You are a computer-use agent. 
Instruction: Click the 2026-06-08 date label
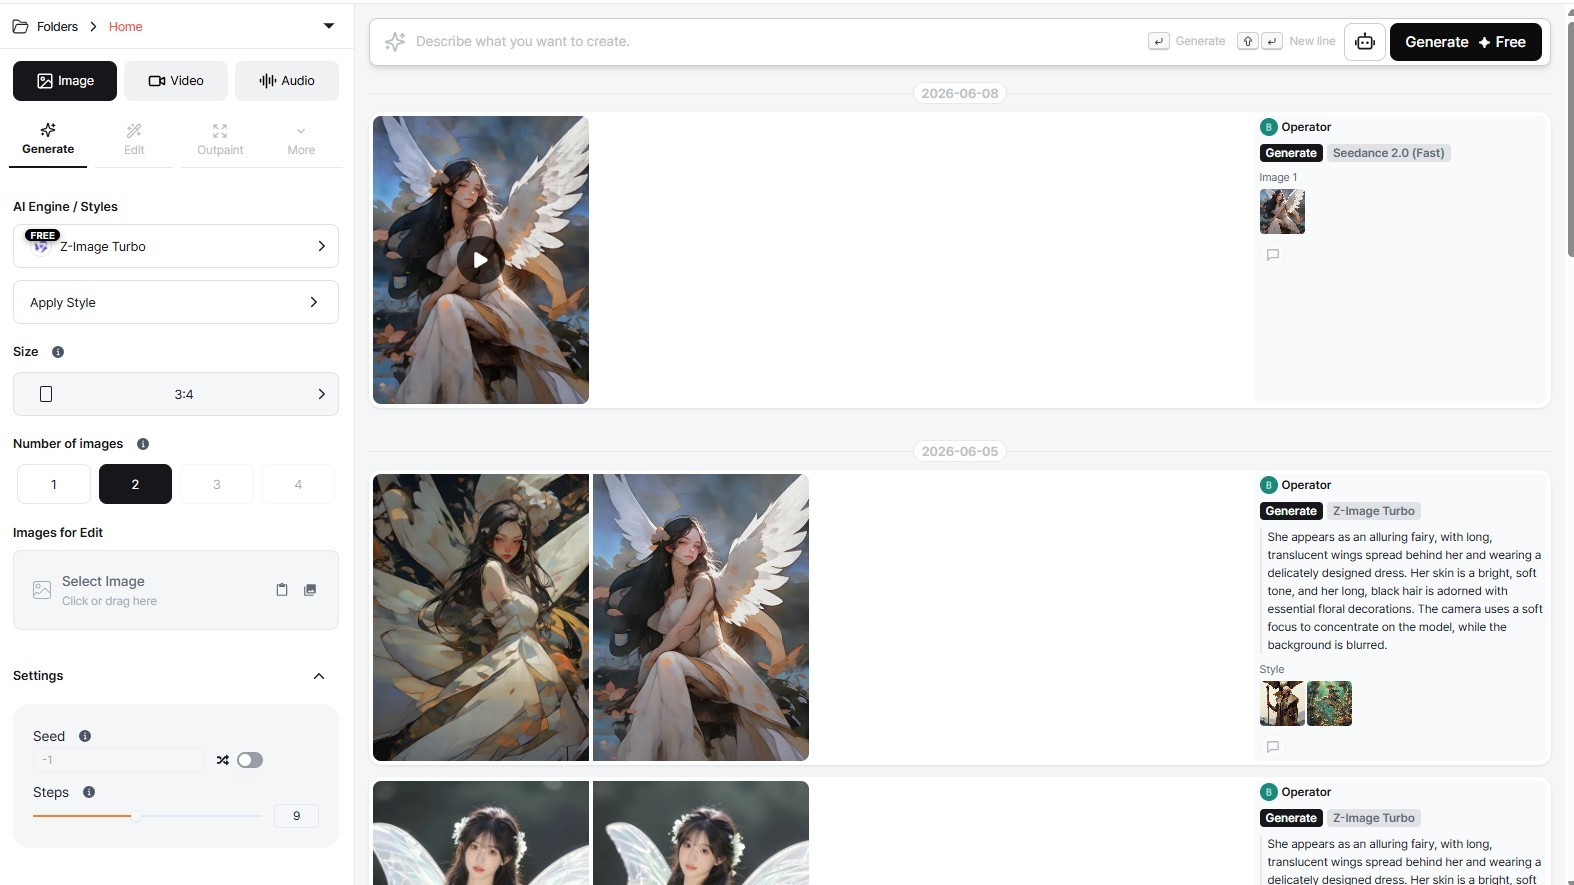[960, 93]
